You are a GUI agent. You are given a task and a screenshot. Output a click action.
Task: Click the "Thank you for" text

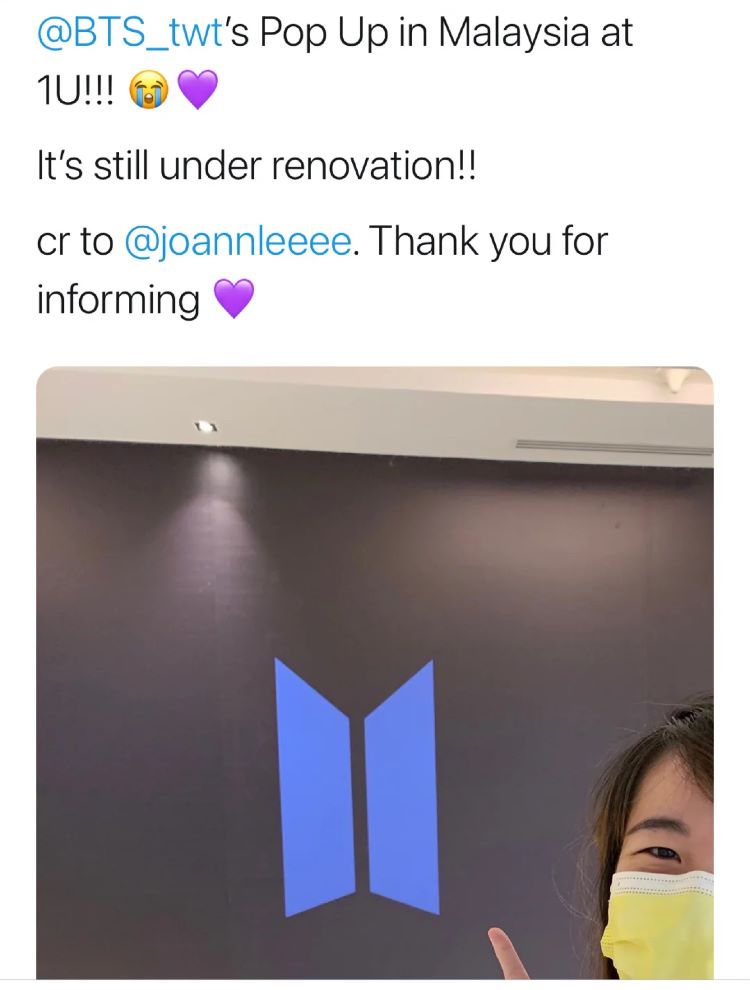click(x=487, y=242)
